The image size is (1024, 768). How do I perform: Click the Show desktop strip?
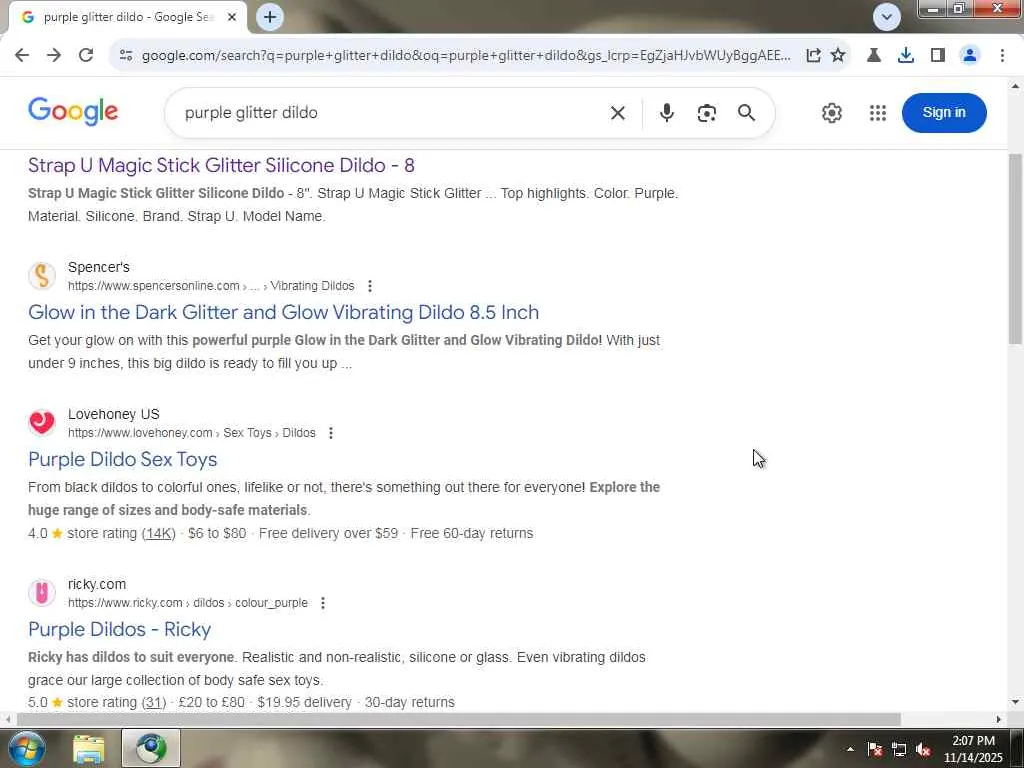1019,749
